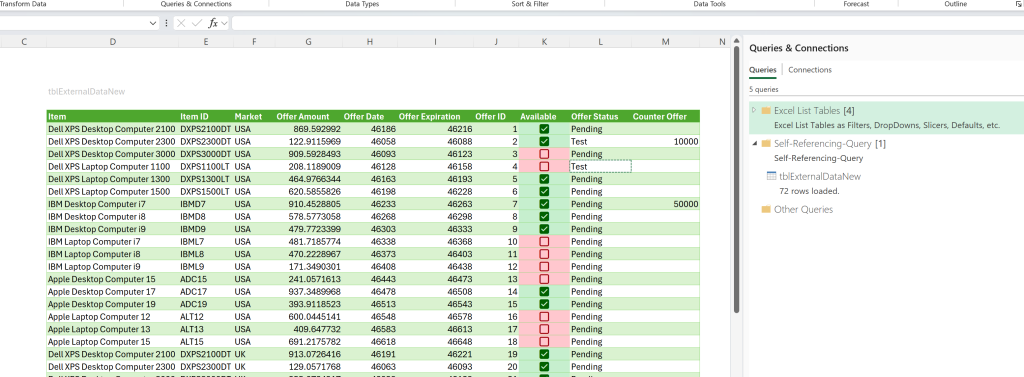Expand the formula bar with the chevron
The width and height of the screenshot is (1024, 377).
(x=225, y=24)
